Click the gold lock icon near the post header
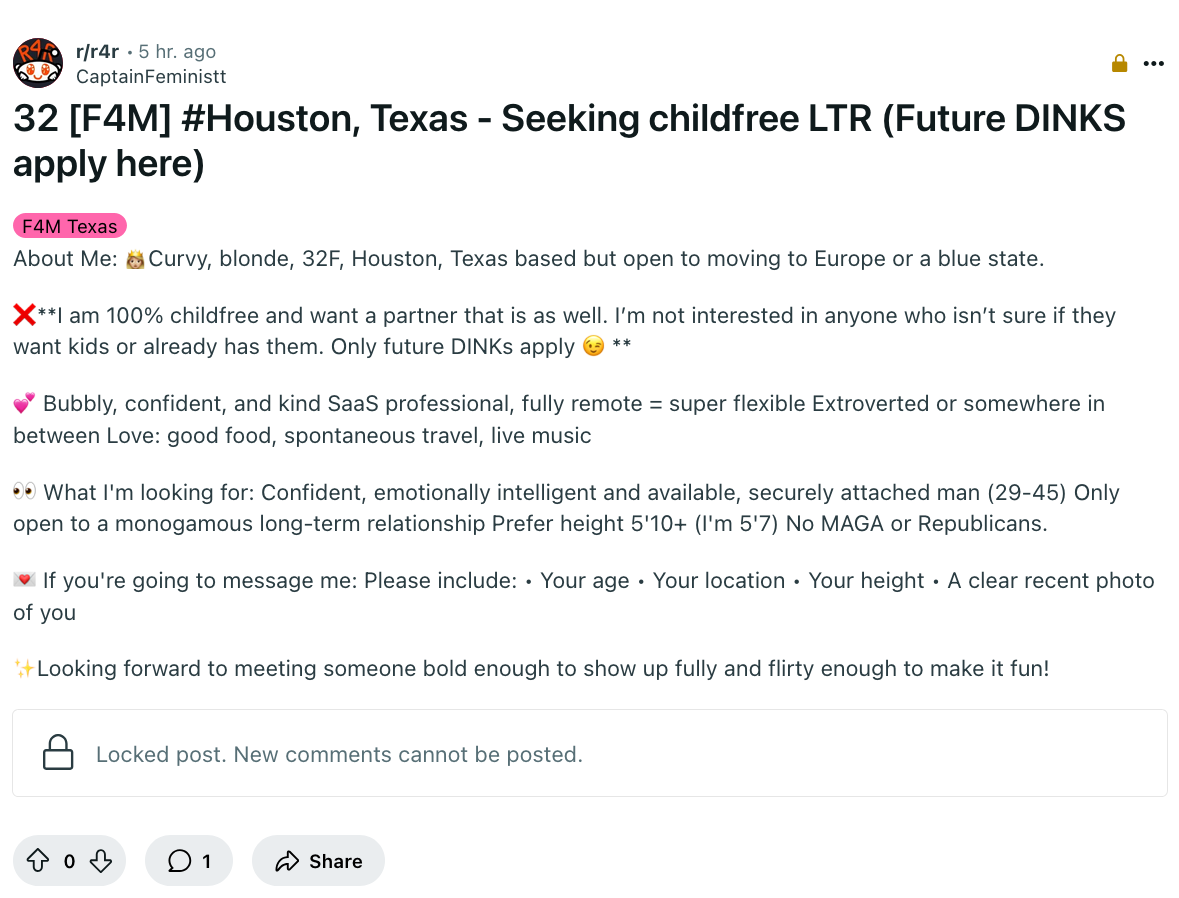 [x=1119, y=63]
